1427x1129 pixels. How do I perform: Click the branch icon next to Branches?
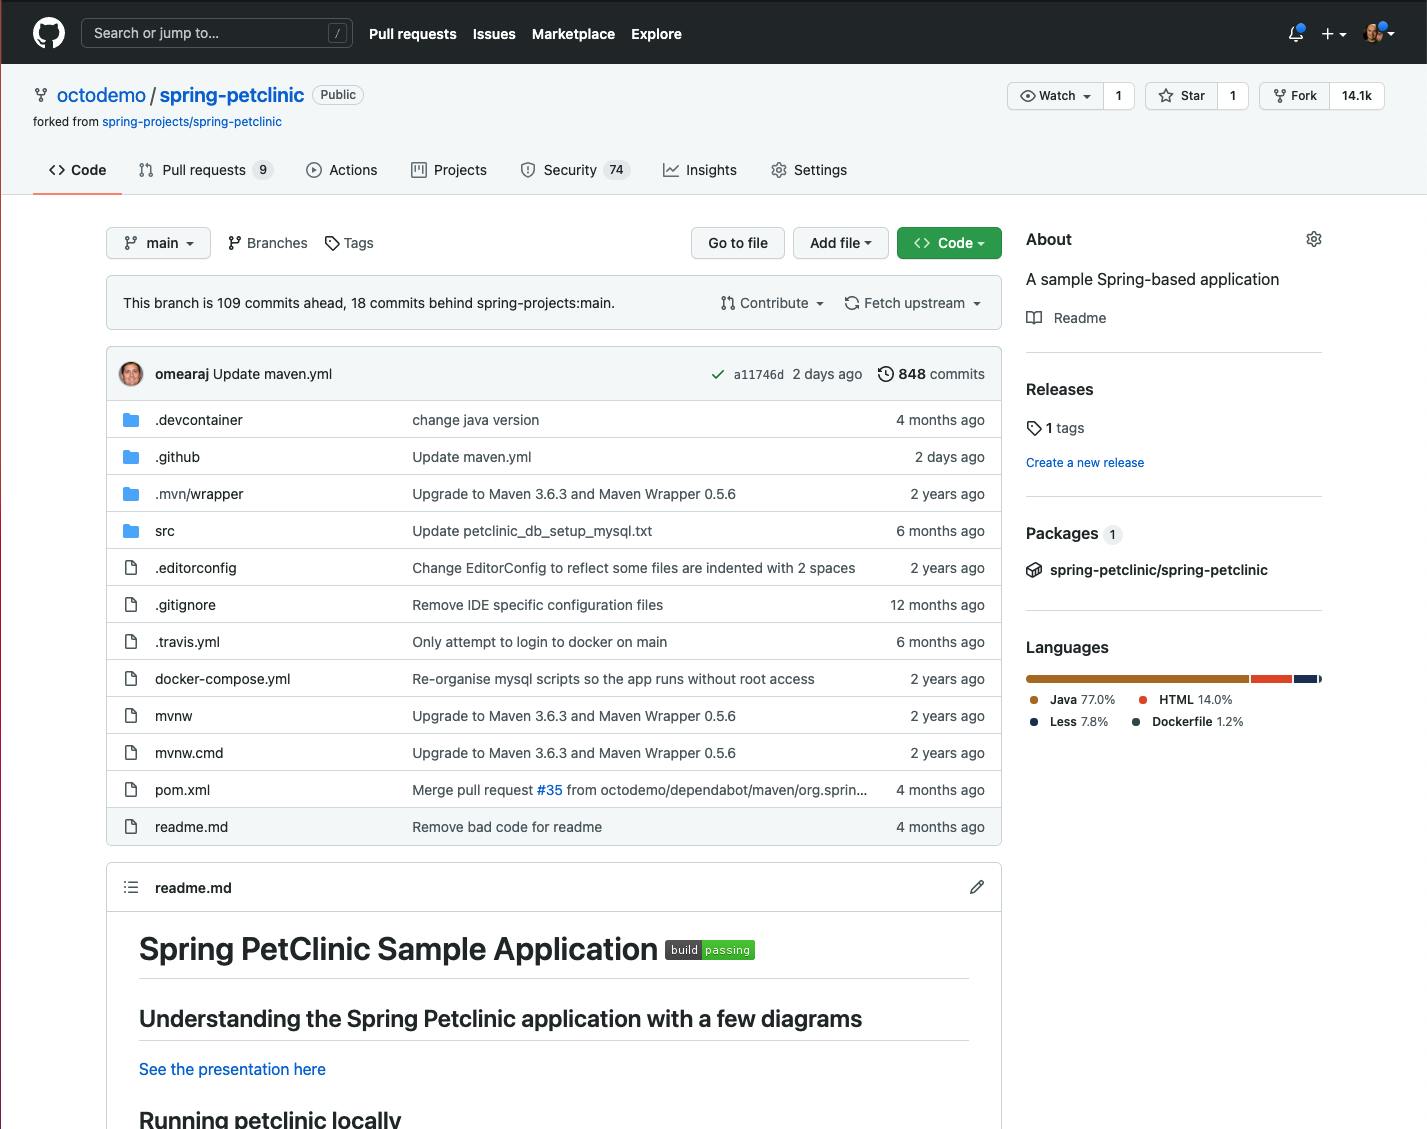tap(234, 242)
